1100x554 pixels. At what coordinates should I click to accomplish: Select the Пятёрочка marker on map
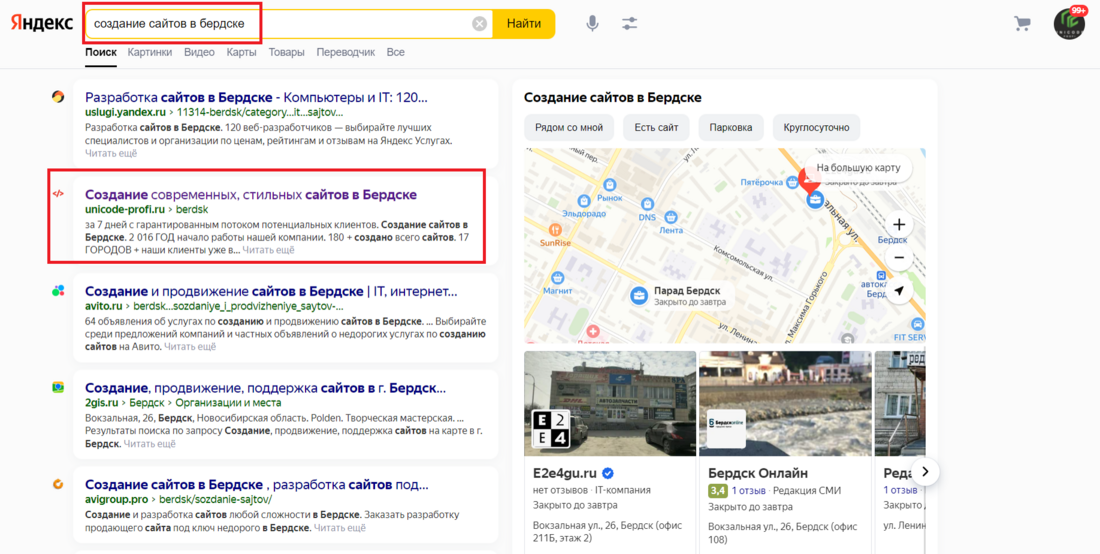[x=793, y=182]
